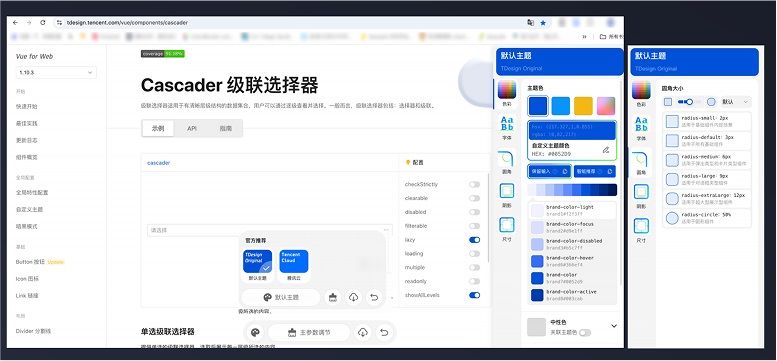777x361 pixels.
Task: Open the Link 链接 sidebar entry
Action: point(27,296)
